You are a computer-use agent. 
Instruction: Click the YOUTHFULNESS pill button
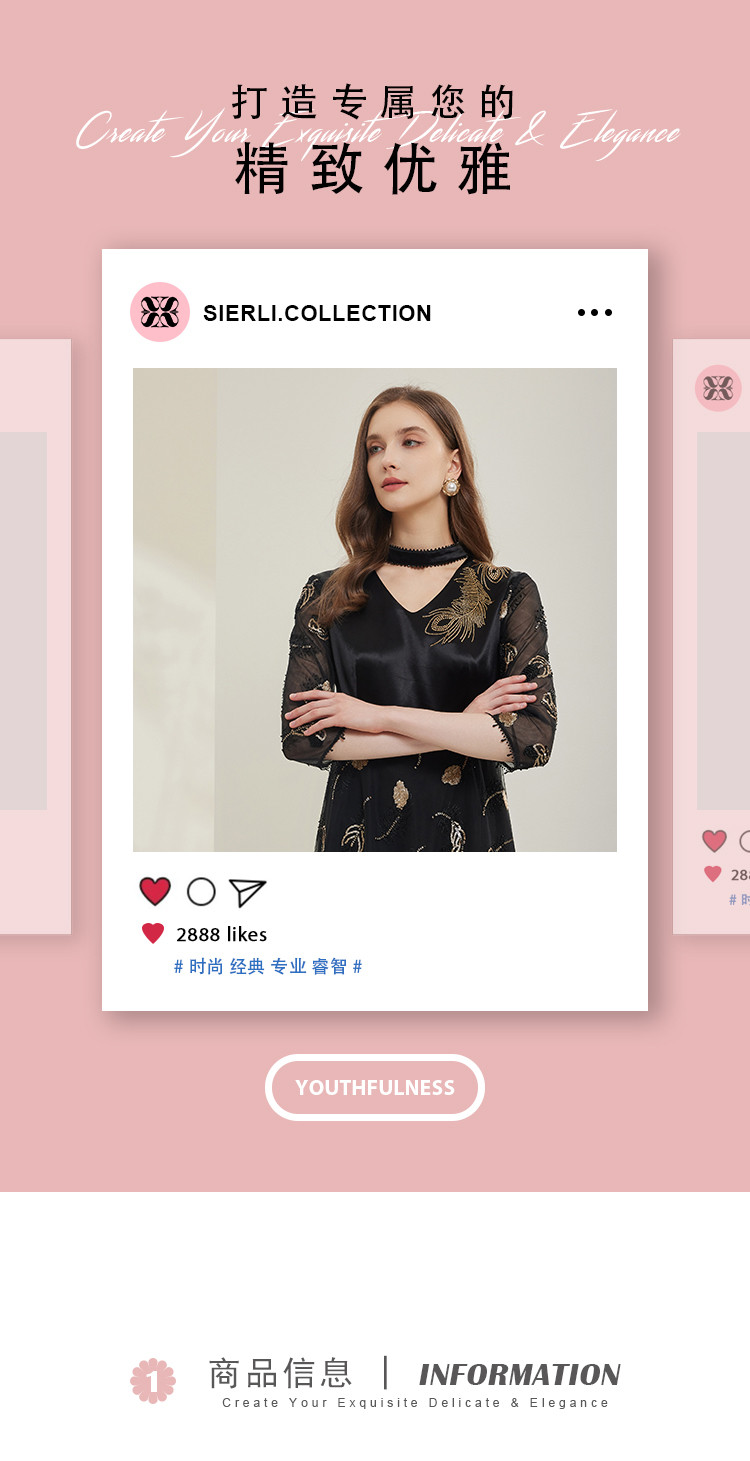(375, 1087)
